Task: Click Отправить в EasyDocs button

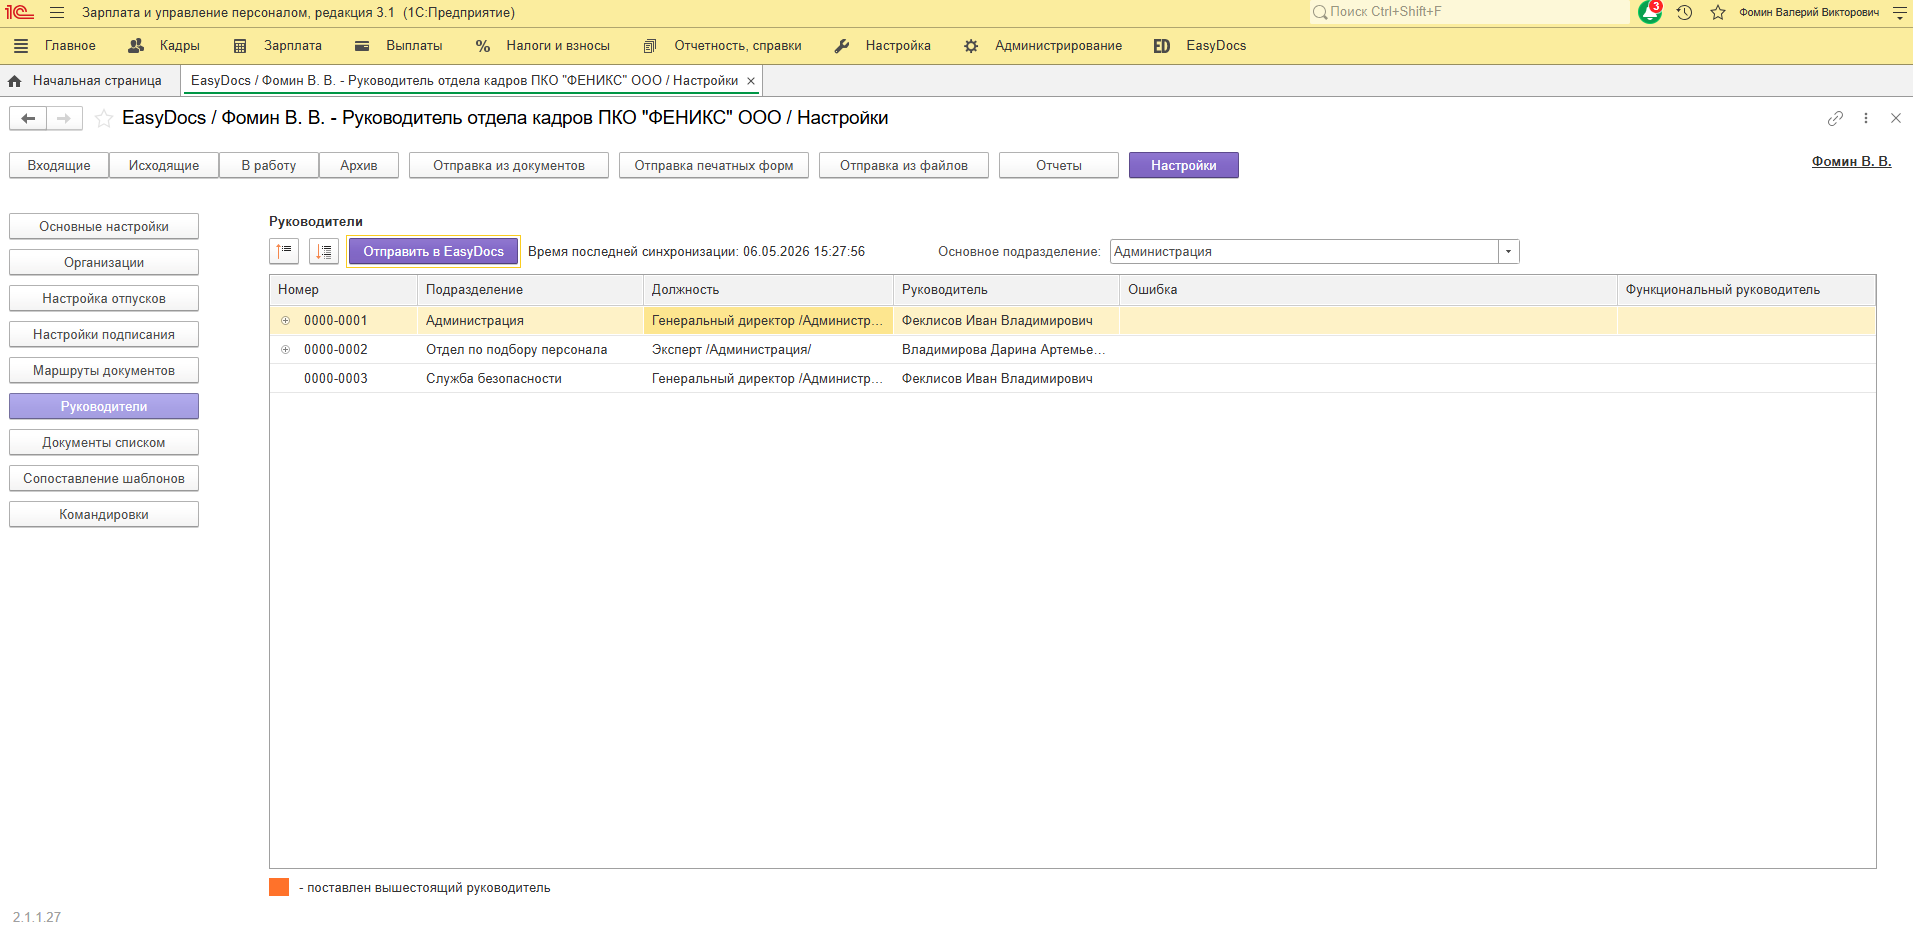Action: click(434, 252)
